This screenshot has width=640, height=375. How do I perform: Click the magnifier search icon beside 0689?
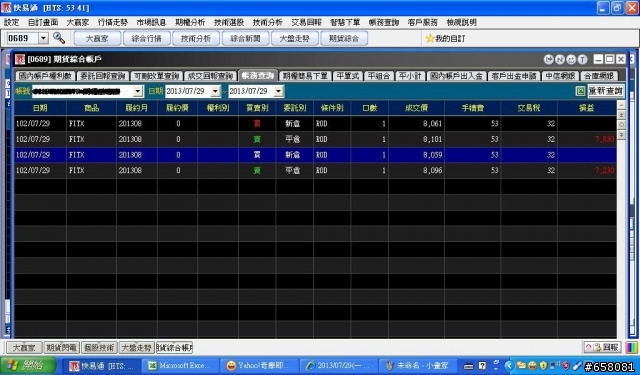[59, 38]
